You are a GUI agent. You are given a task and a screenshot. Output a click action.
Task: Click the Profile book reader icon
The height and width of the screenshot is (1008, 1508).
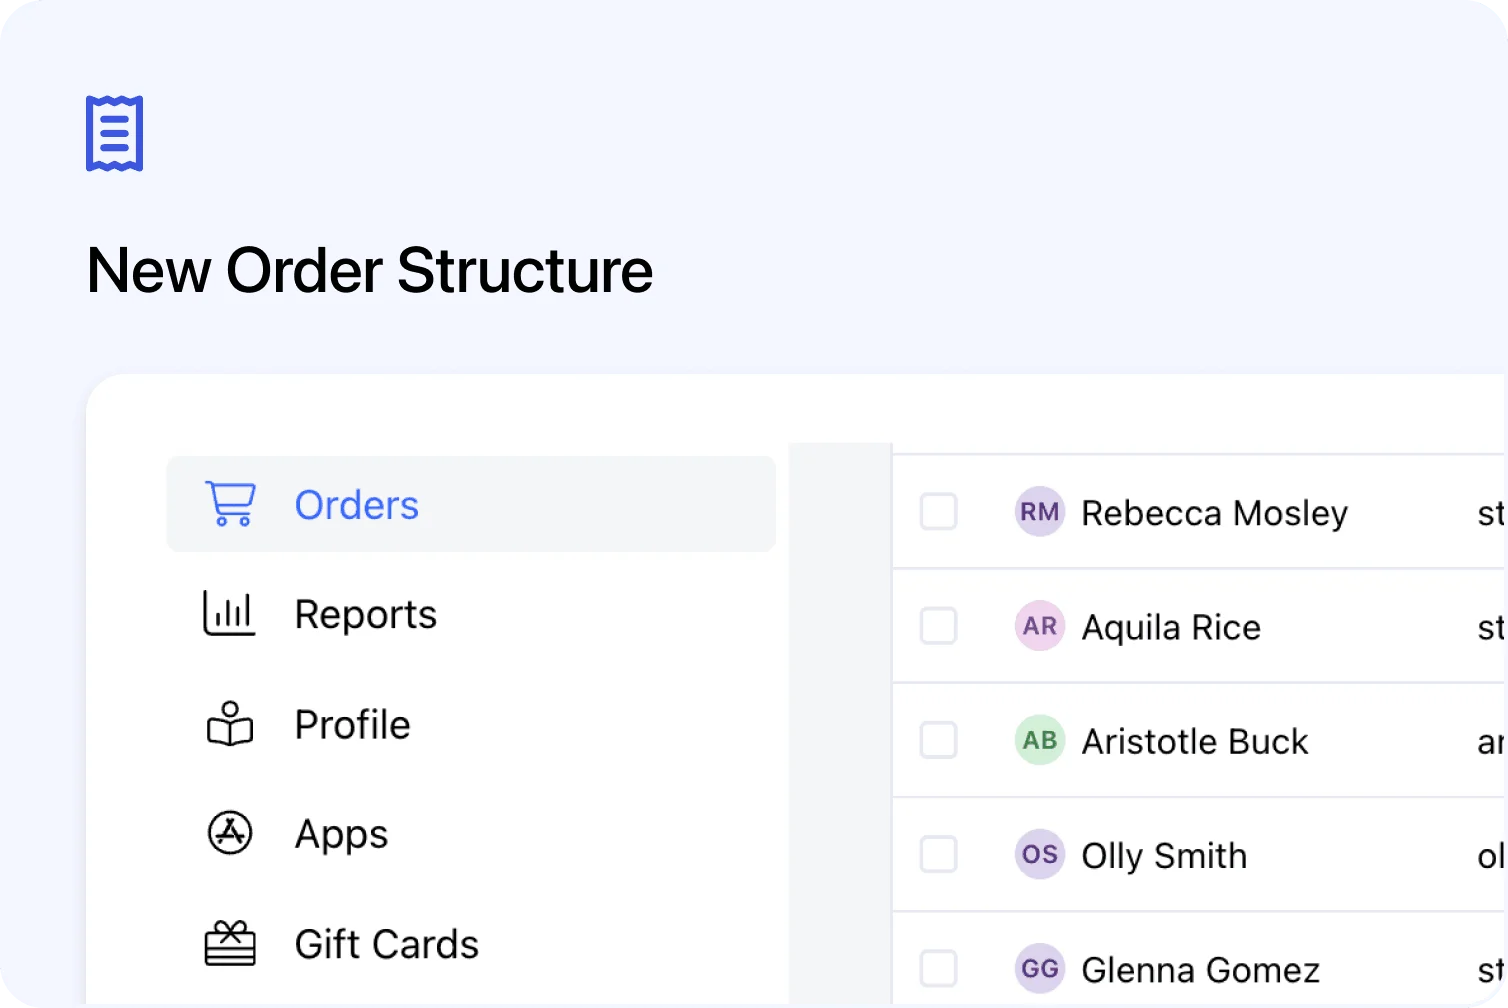(x=230, y=724)
